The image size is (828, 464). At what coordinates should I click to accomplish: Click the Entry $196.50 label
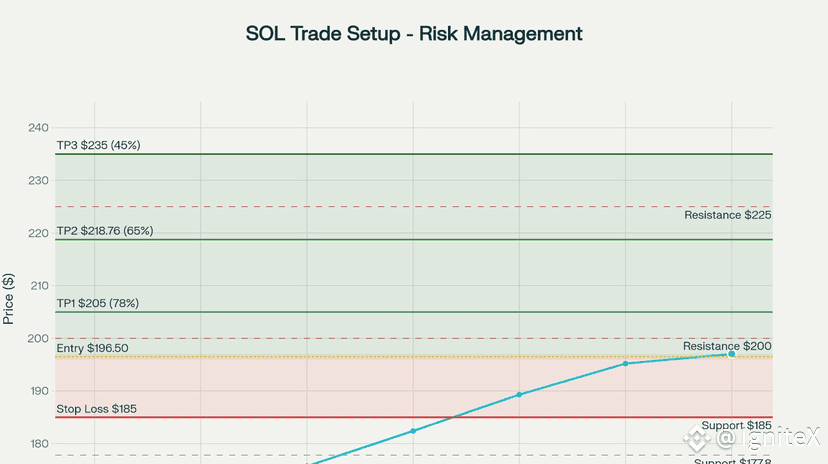92,348
